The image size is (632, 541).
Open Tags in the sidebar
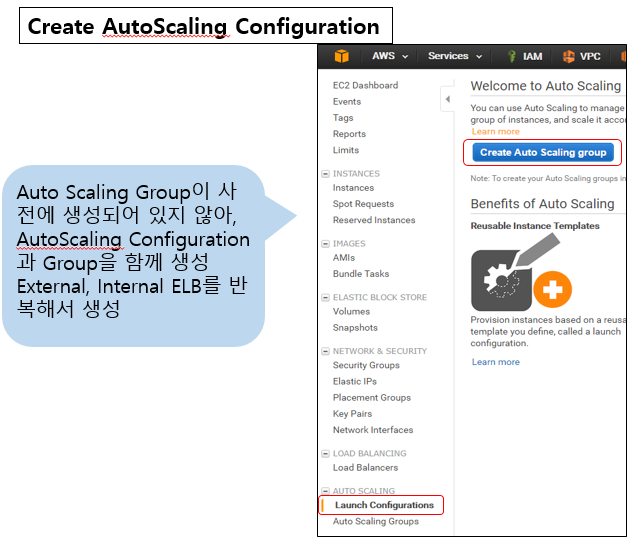(x=343, y=118)
